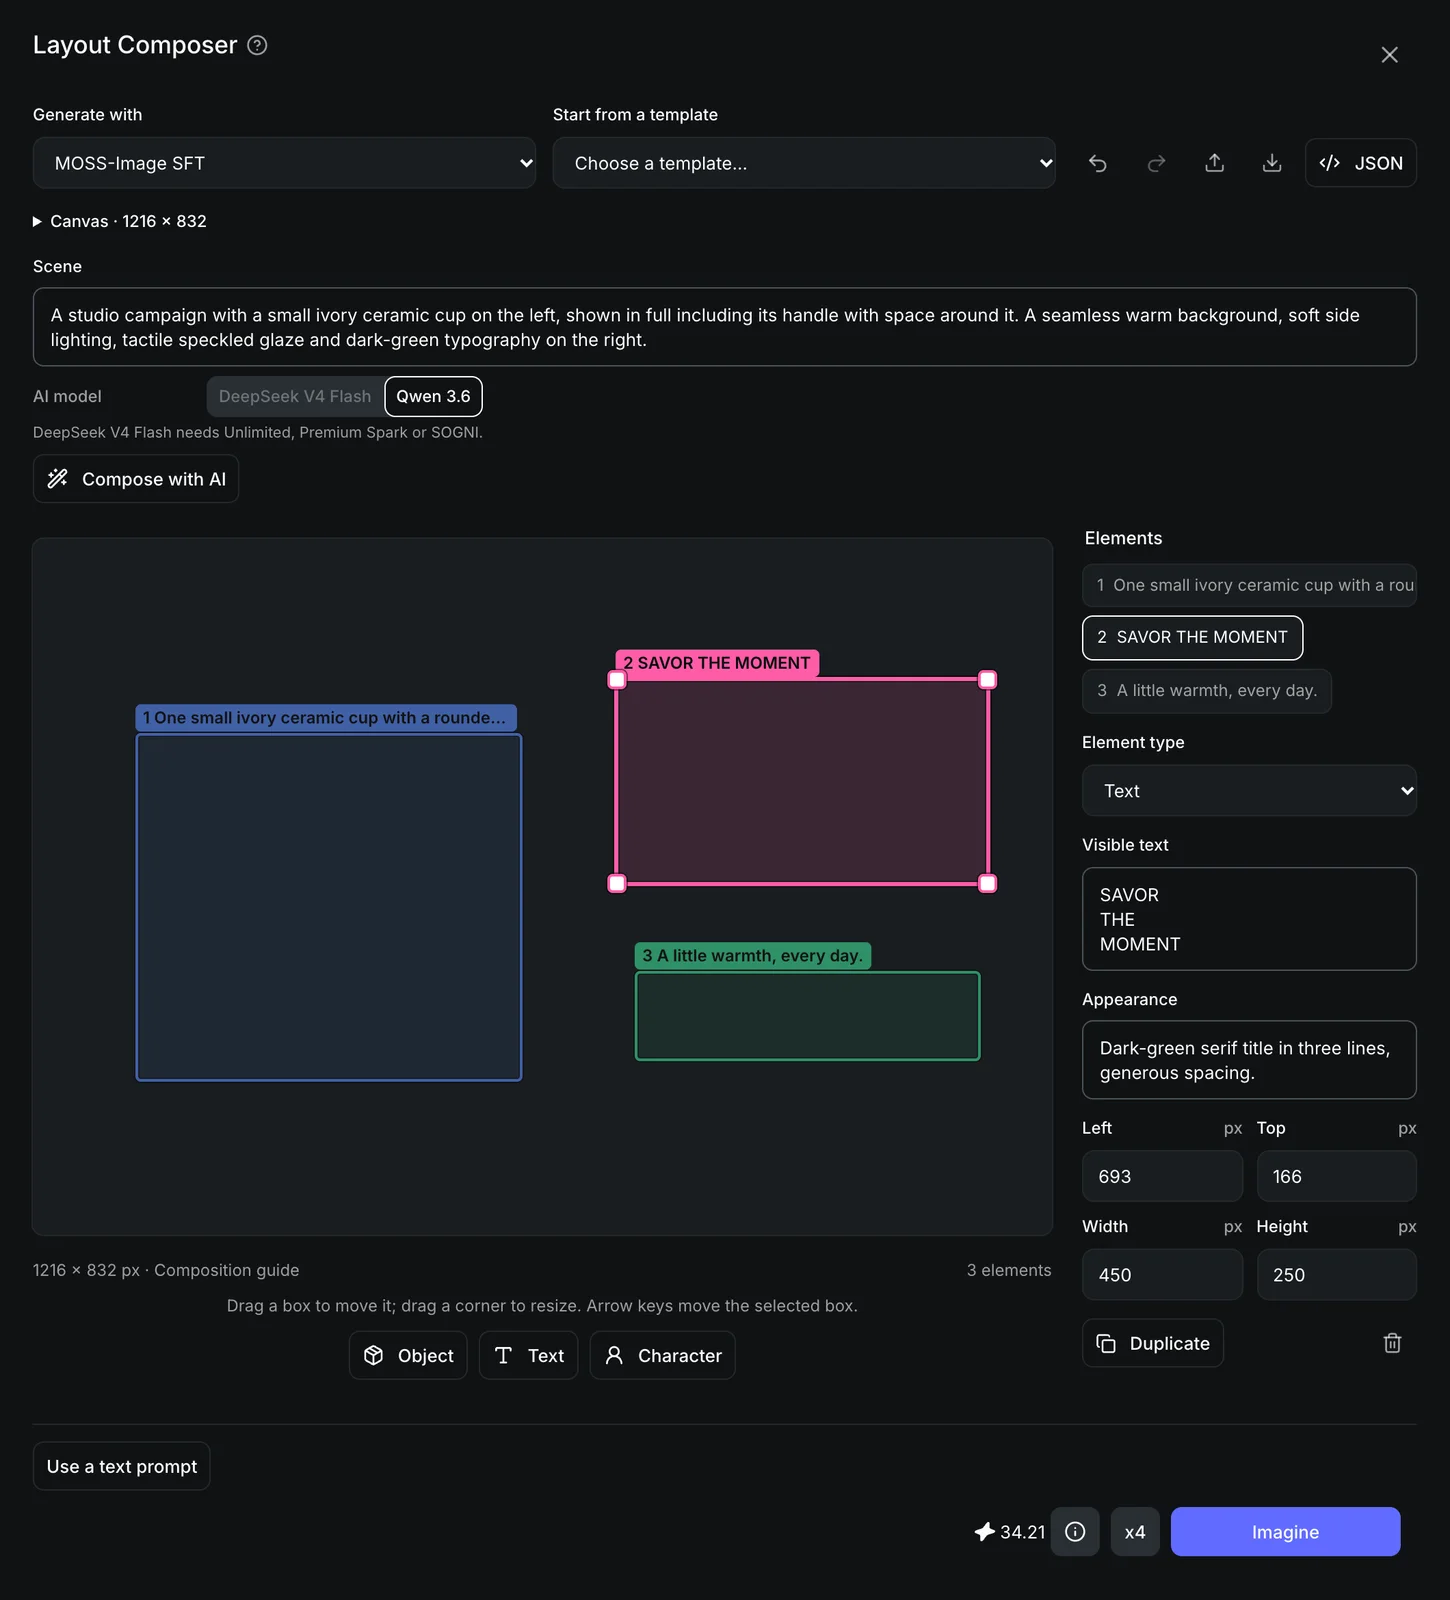Image resolution: width=1450 pixels, height=1600 pixels.
Task: Click the cost info icon
Action: click(1075, 1532)
